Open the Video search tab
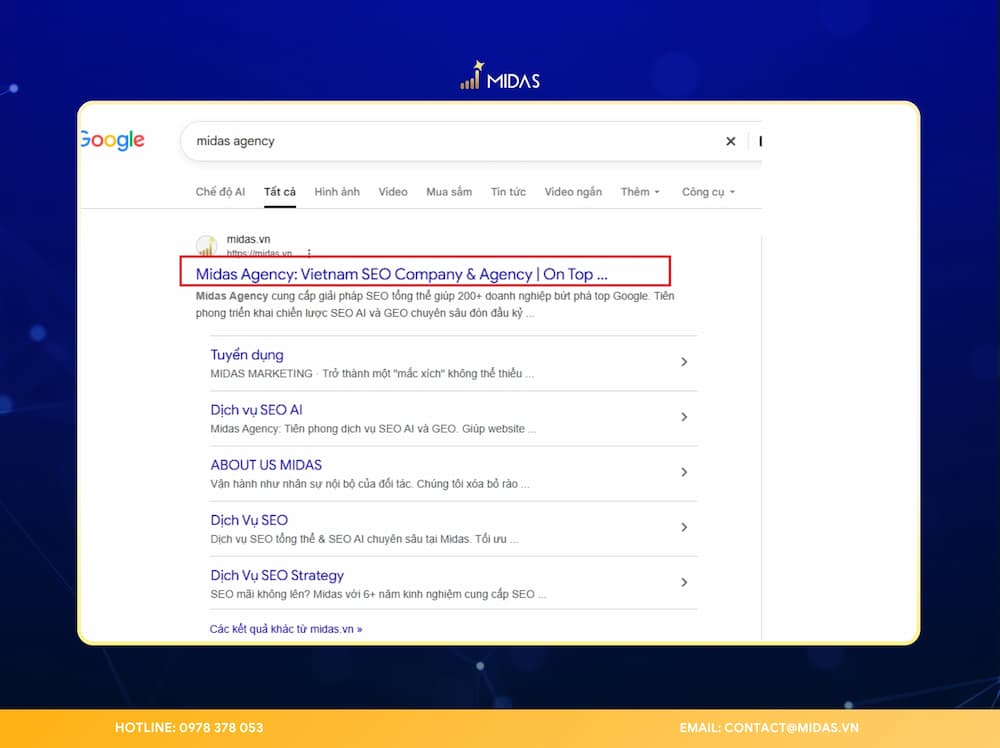 393,192
